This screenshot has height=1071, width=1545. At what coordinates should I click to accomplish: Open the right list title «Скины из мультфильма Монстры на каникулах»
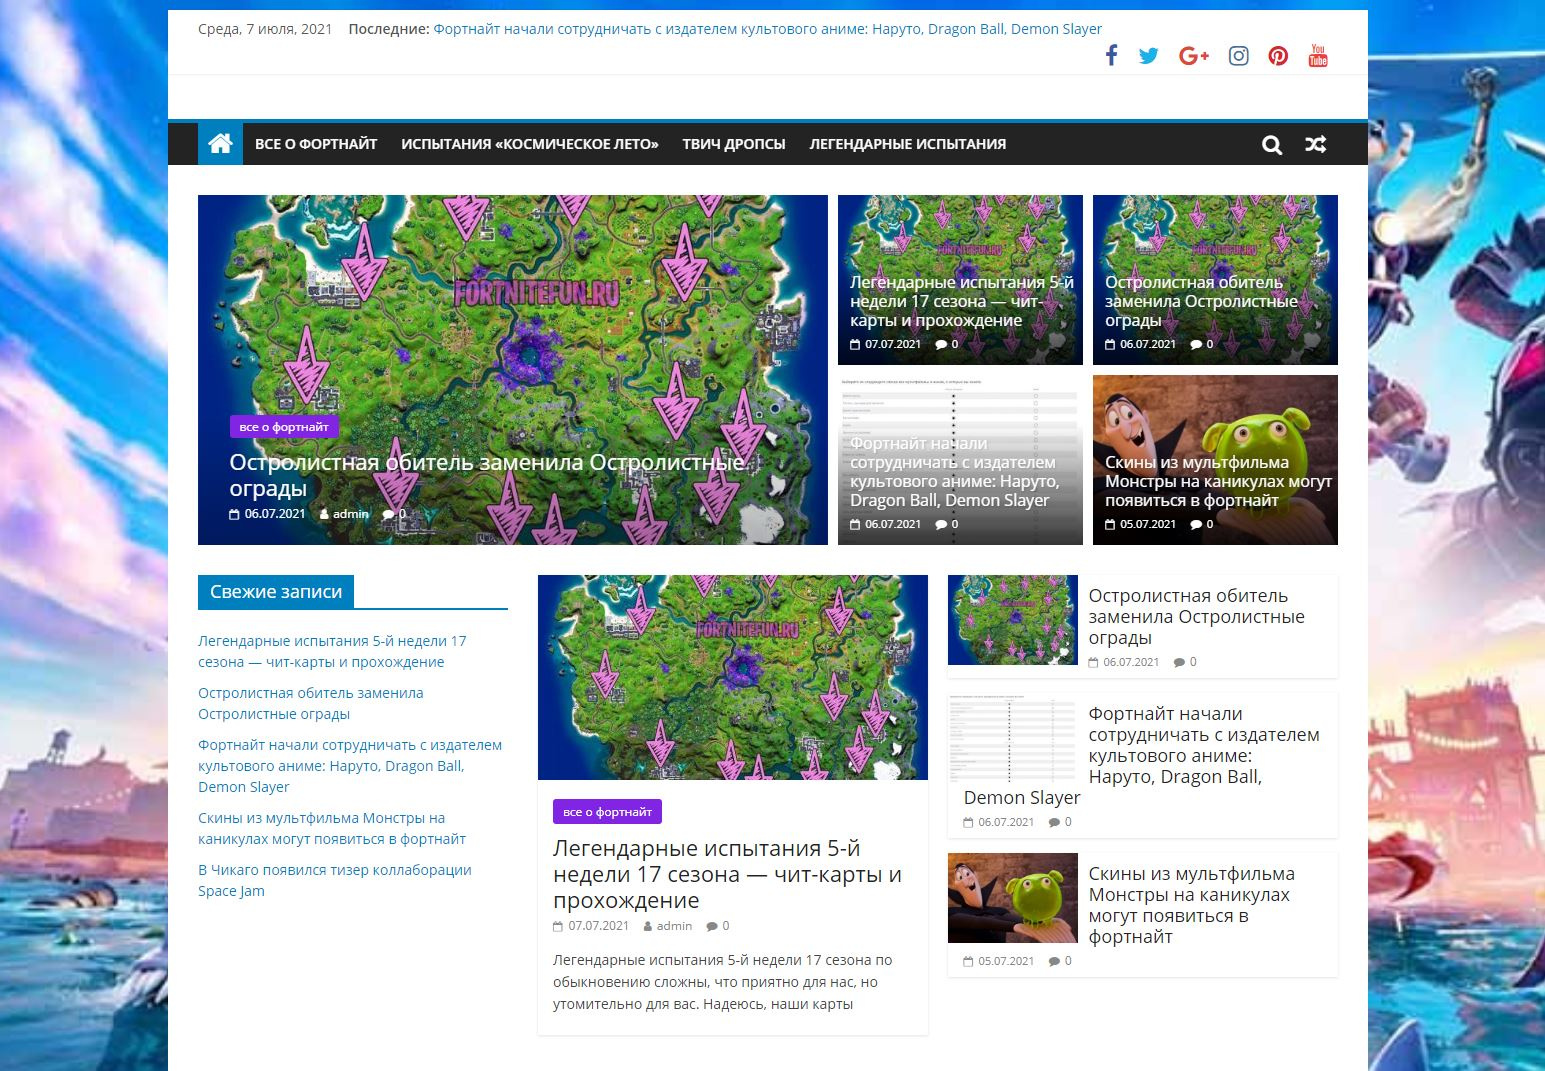pyautogui.click(x=1191, y=905)
